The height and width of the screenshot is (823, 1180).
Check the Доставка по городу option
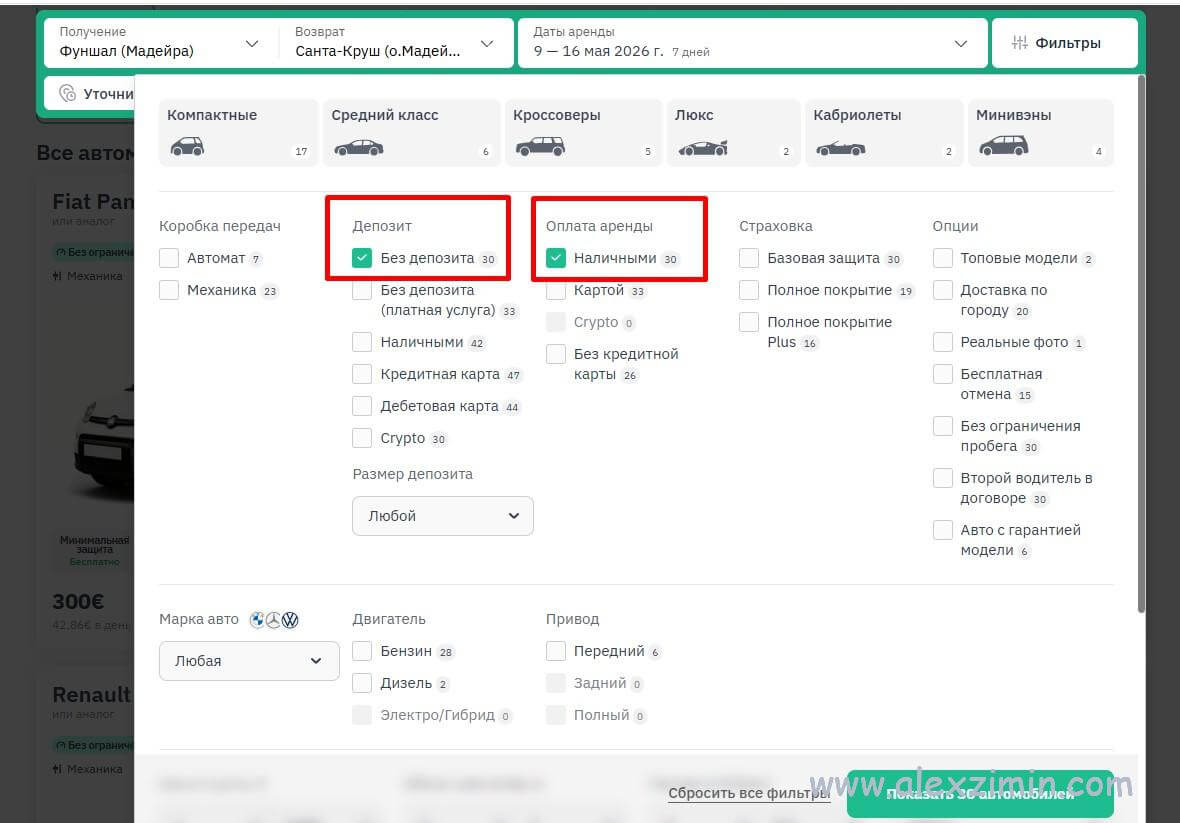tap(943, 290)
